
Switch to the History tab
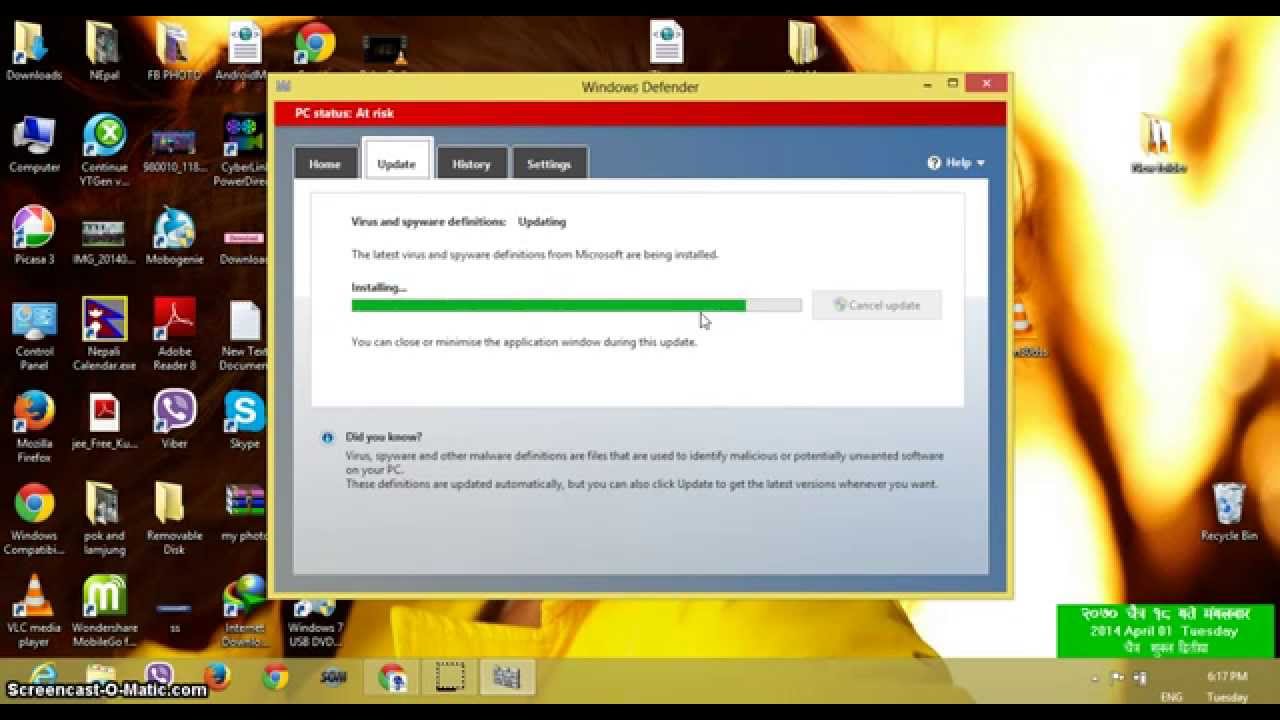471,164
